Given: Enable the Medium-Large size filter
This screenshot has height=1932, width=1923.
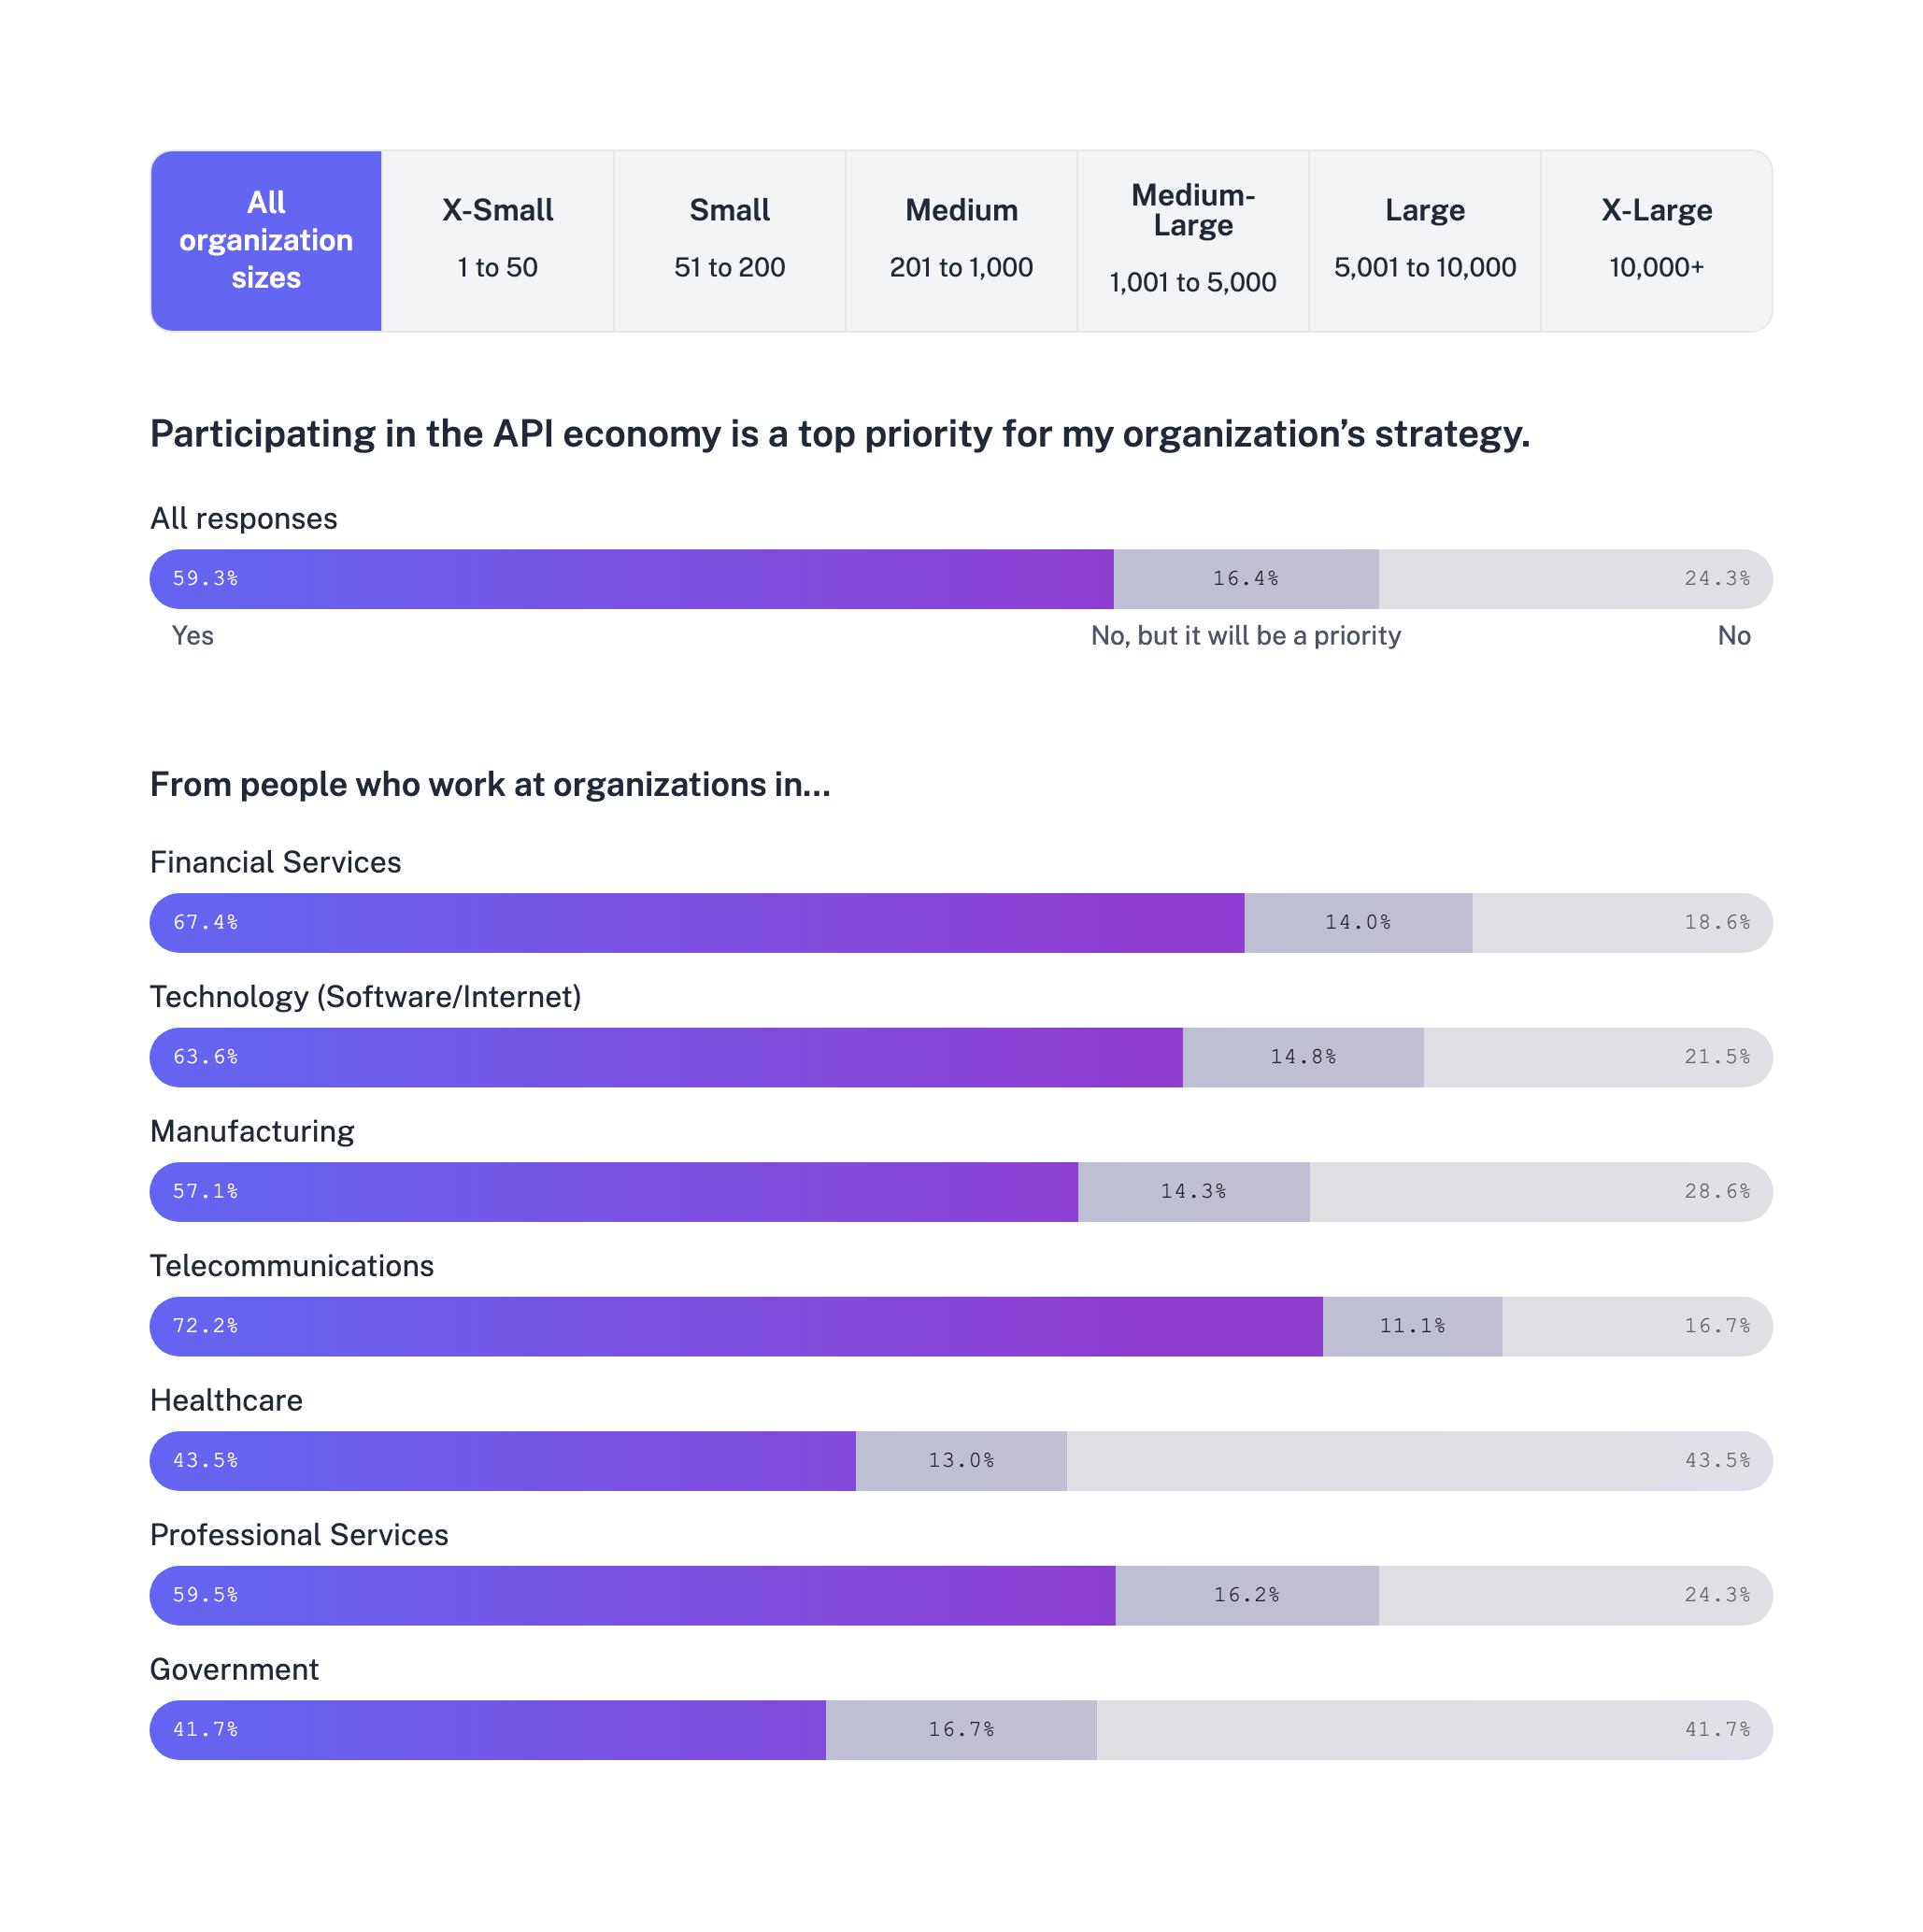Looking at the screenshot, I should tap(1192, 240).
